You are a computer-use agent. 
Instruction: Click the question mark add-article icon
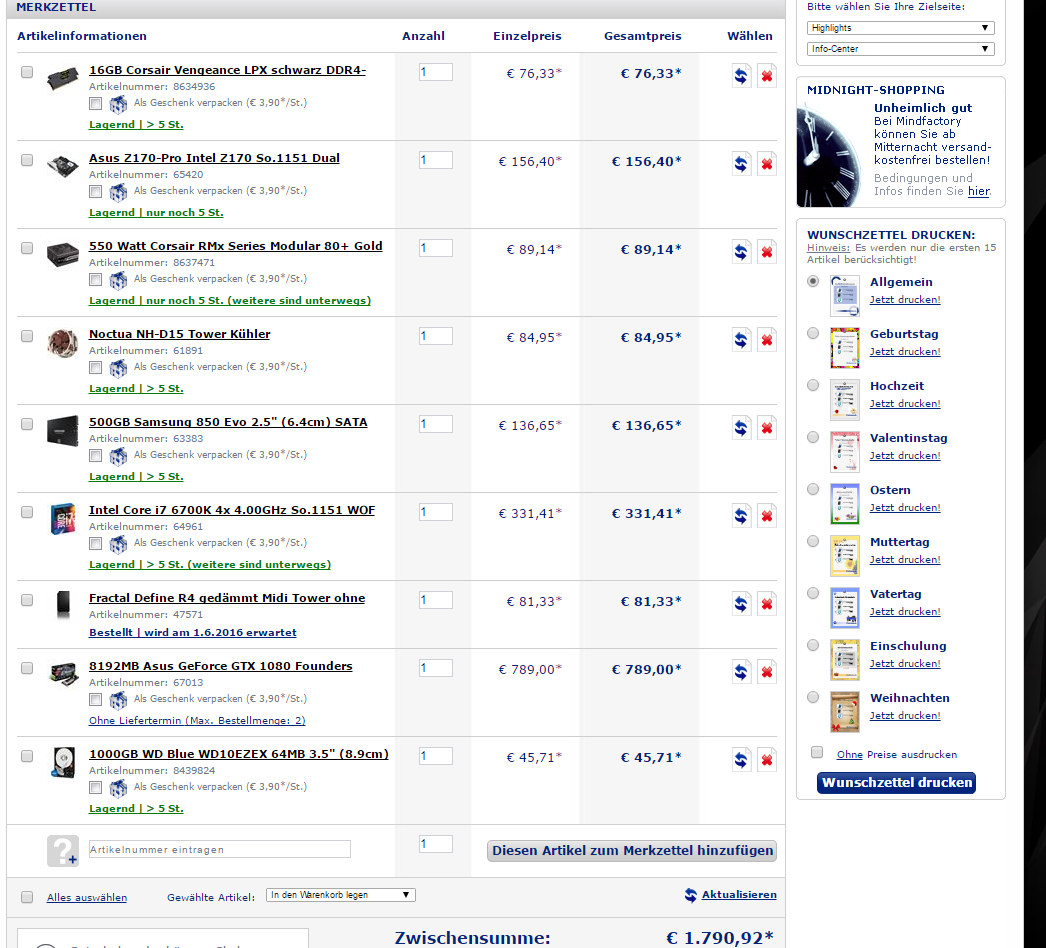[x=63, y=851]
